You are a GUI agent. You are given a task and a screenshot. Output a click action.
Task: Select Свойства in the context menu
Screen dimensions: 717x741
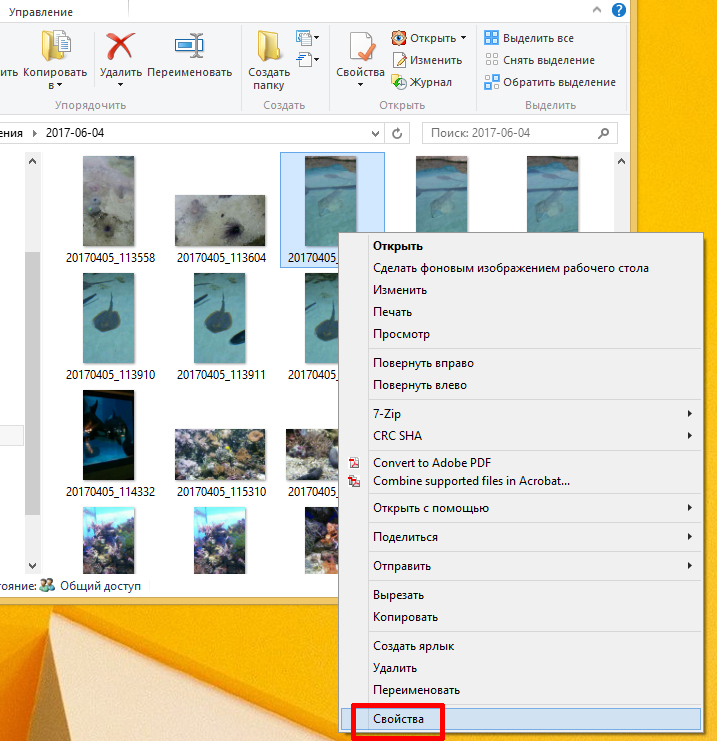[x=398, y=719]
